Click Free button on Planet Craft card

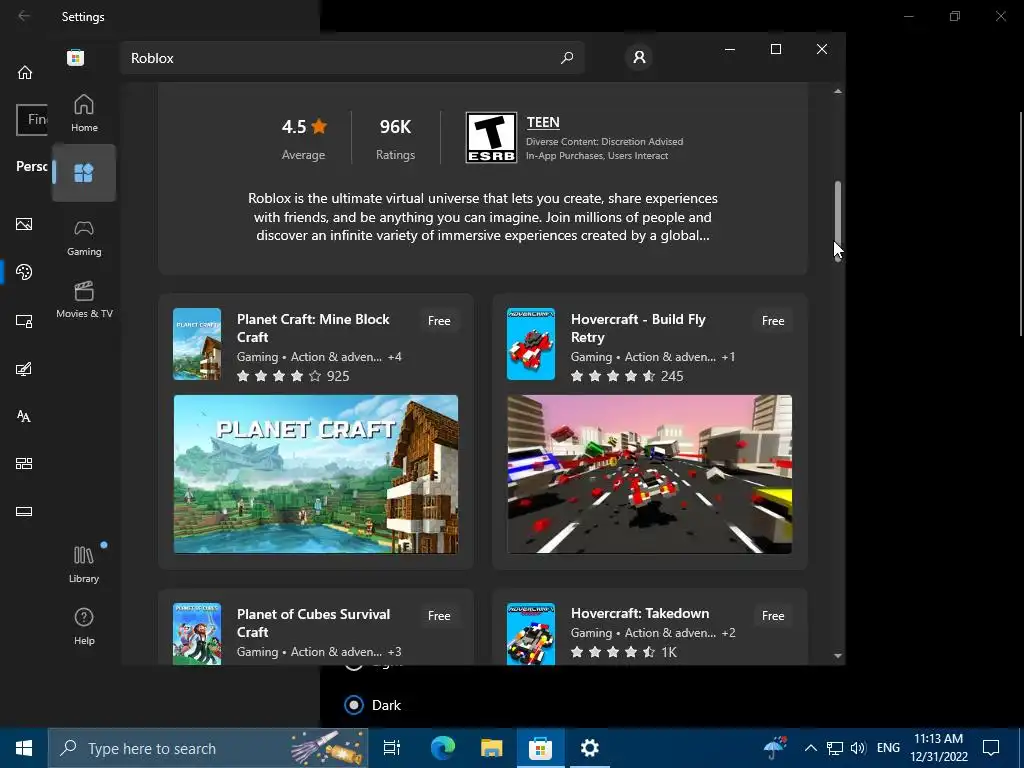(x=439, y=321)
